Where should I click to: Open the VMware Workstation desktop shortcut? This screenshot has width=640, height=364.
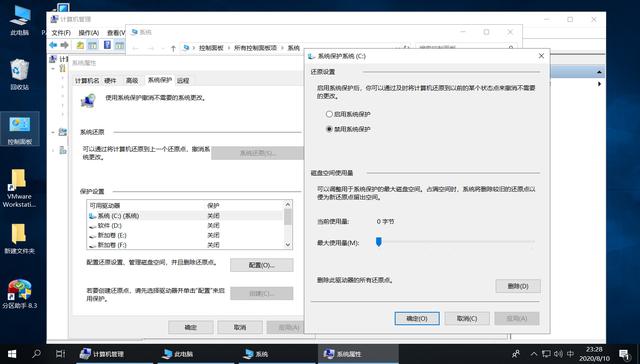19,188
